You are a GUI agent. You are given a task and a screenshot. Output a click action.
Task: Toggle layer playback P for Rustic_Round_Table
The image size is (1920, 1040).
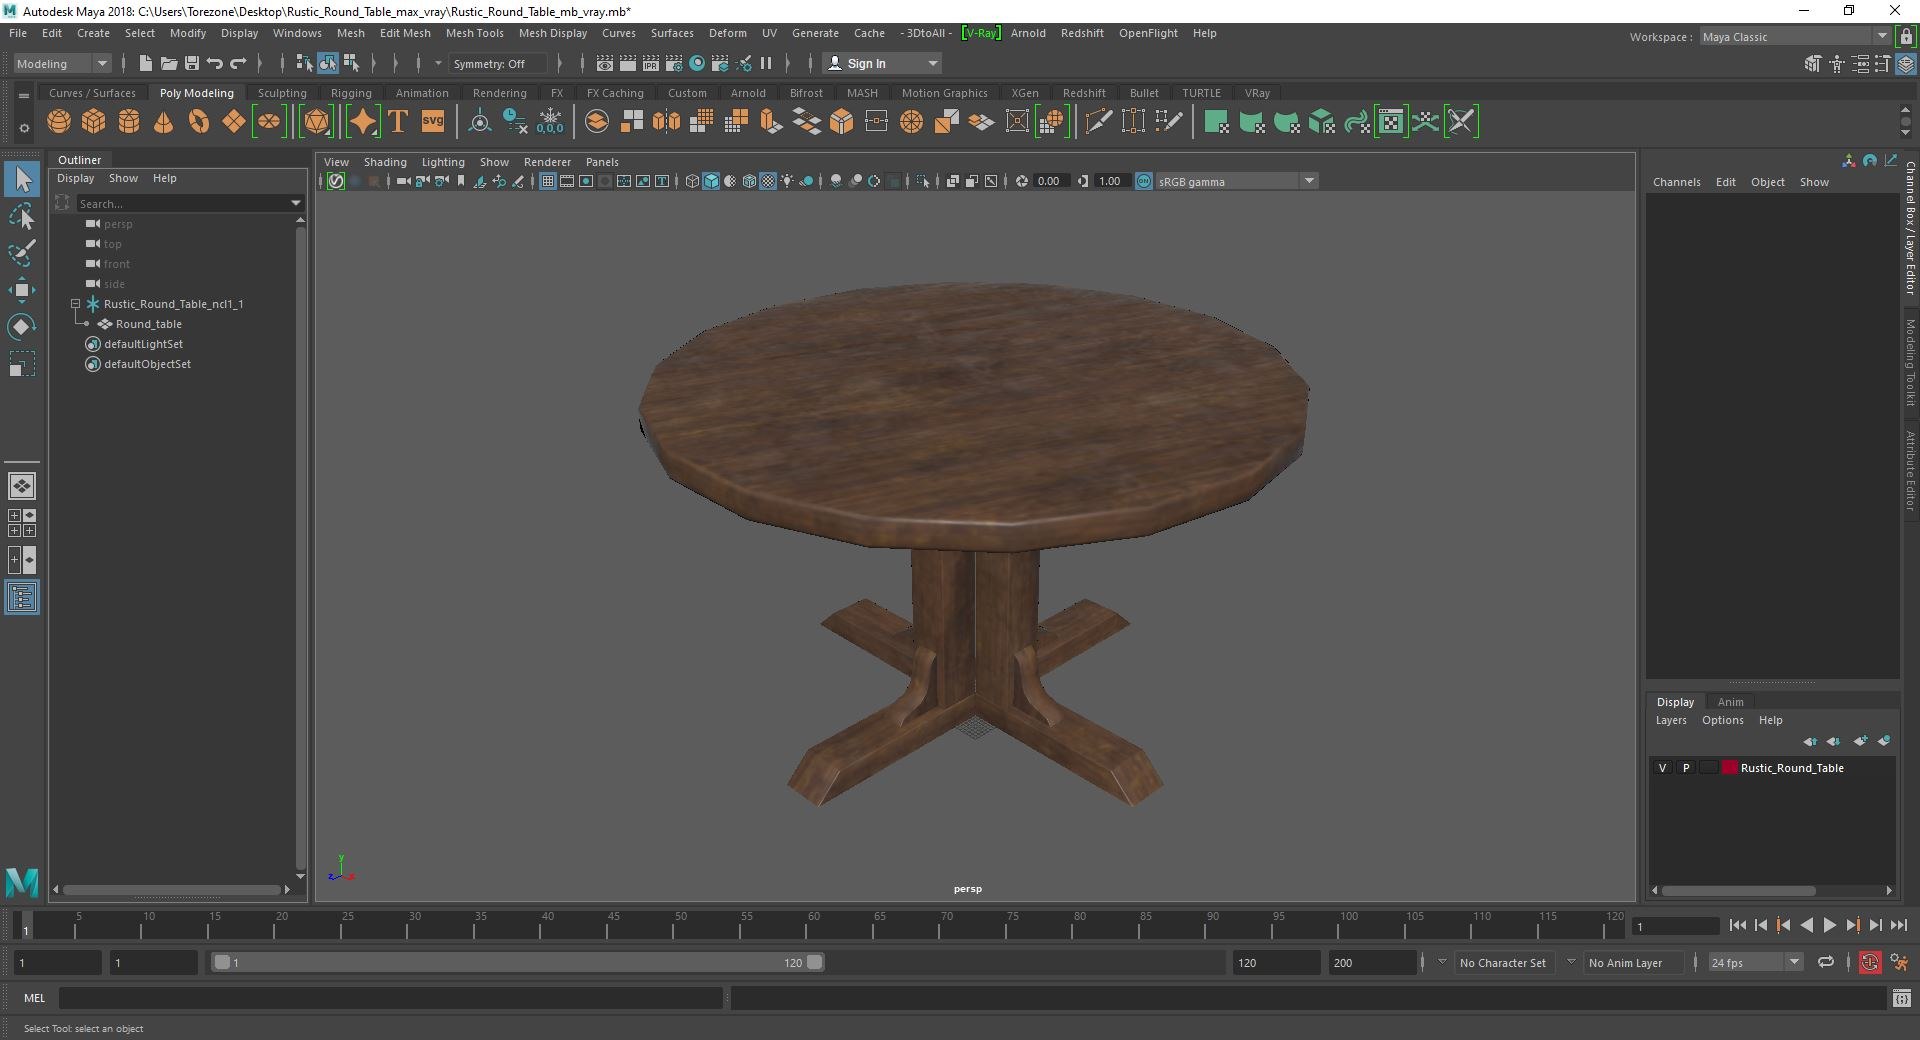pyautogui.click(x=1686, y=768)
